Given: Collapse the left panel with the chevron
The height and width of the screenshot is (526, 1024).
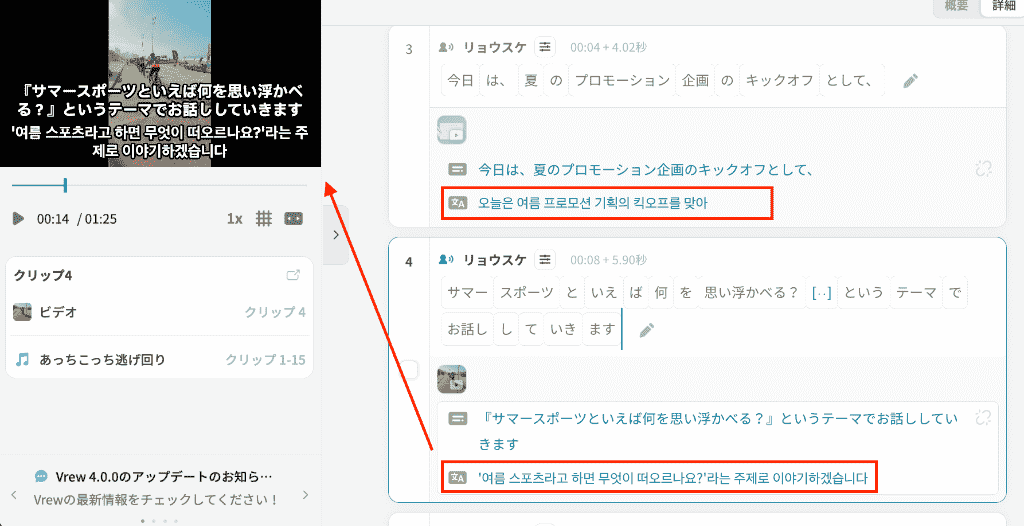Looking at the screenshot, I should (336, 235).
